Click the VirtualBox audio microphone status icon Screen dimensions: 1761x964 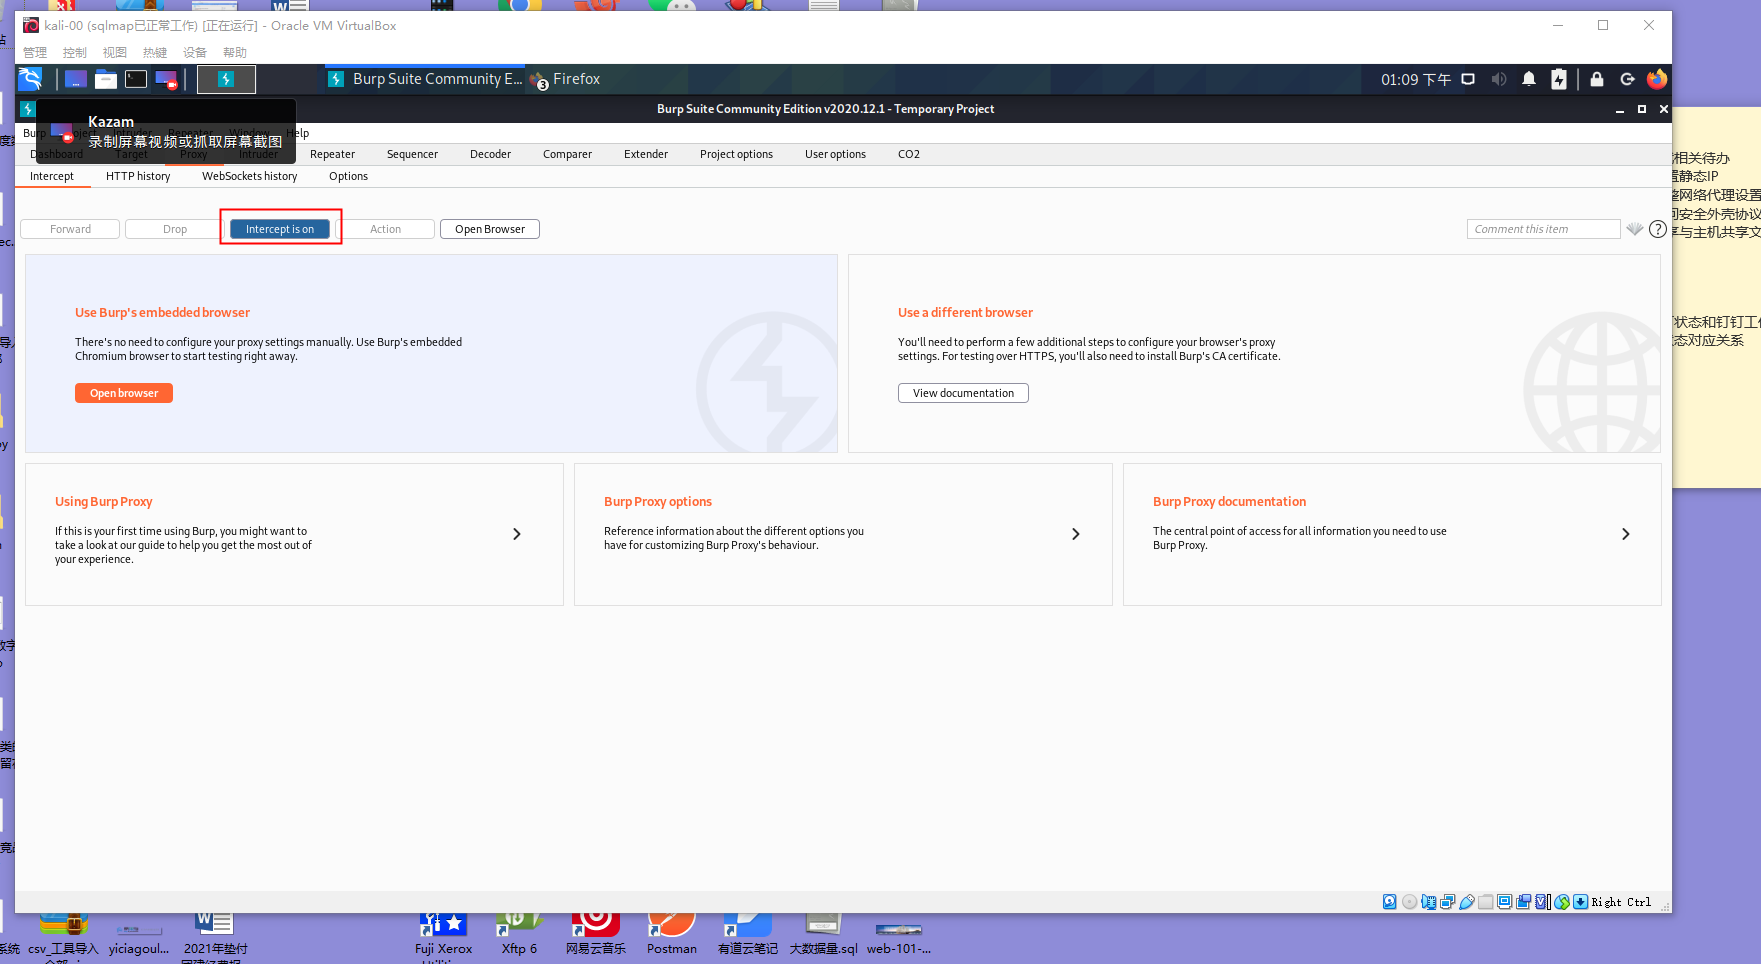(1428, 902)
